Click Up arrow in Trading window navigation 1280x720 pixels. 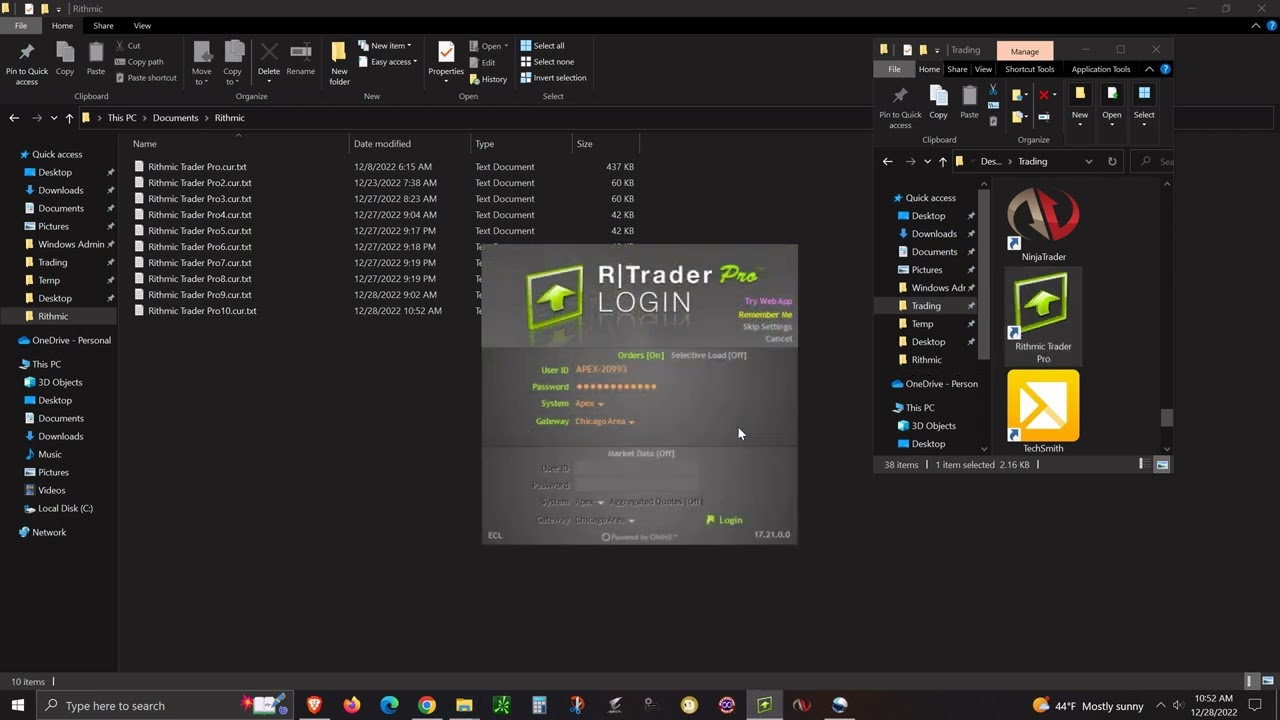(x=942, y=161)
